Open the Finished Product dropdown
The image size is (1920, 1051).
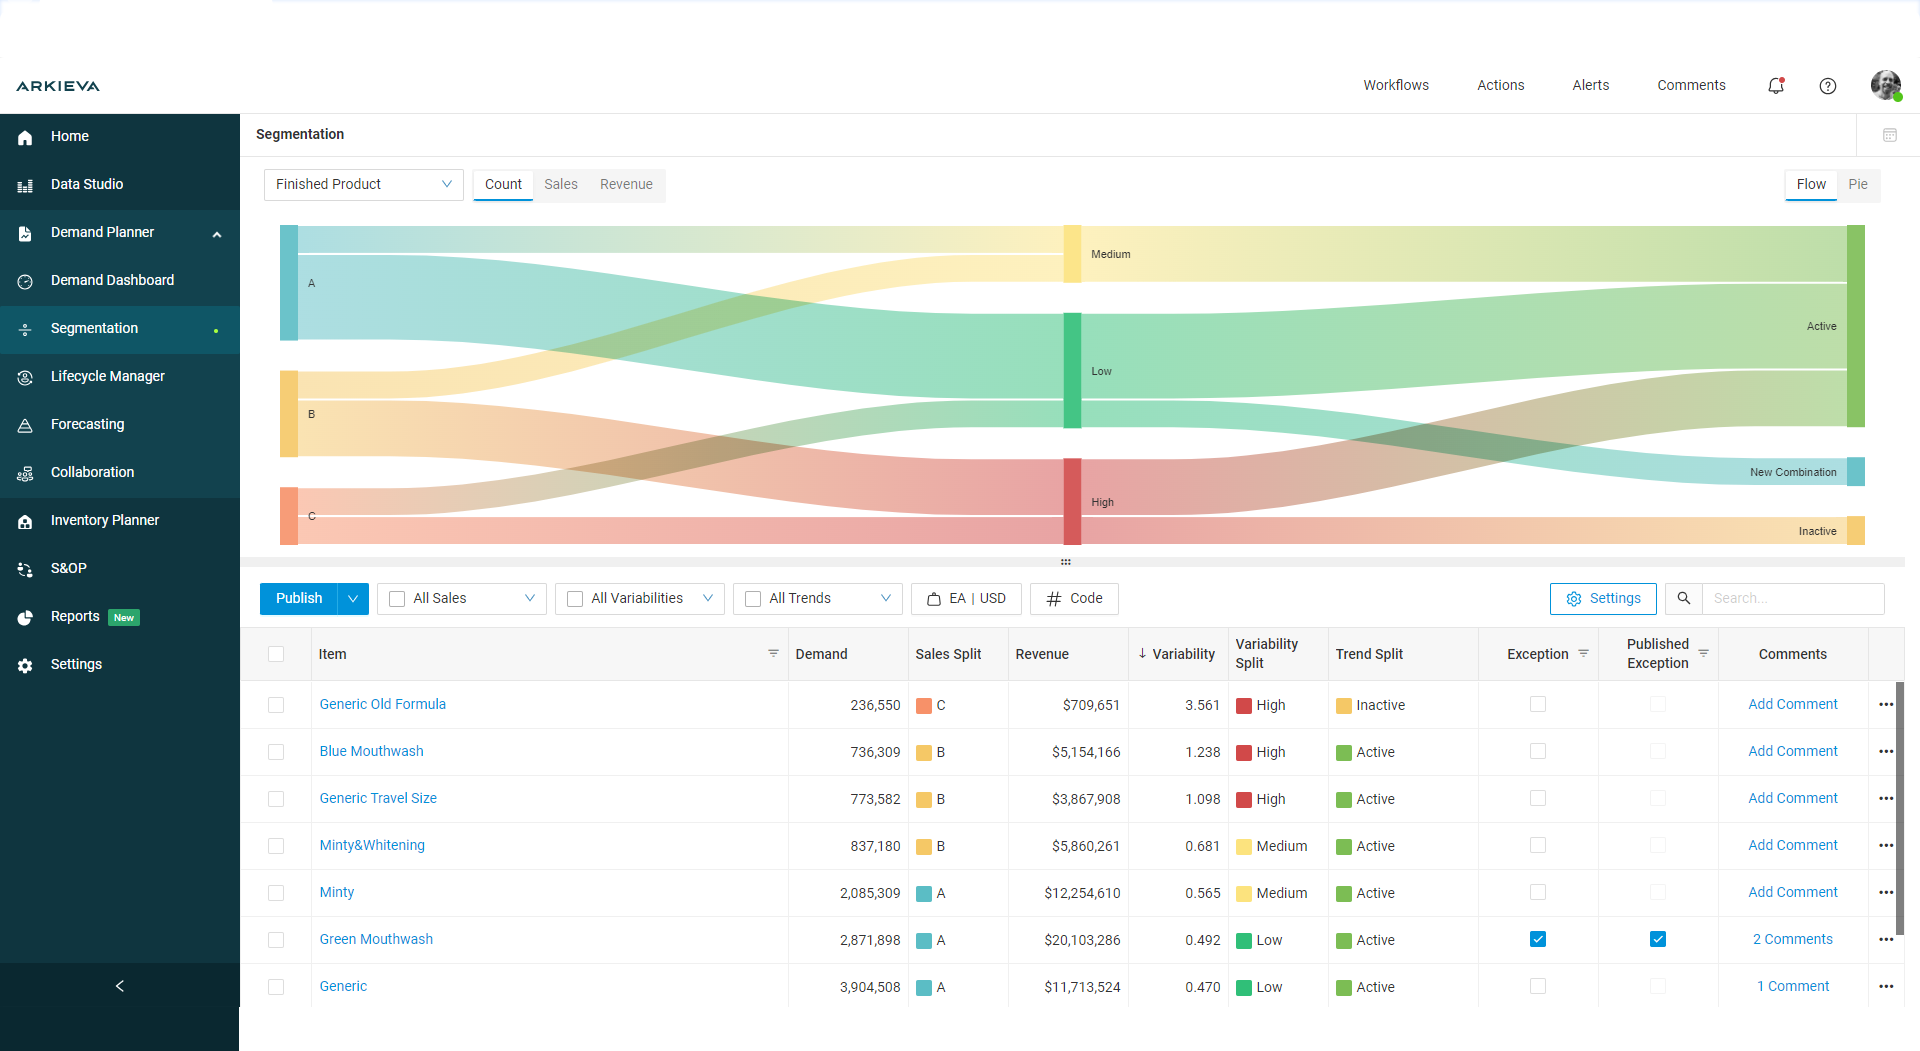pos(363,184)
